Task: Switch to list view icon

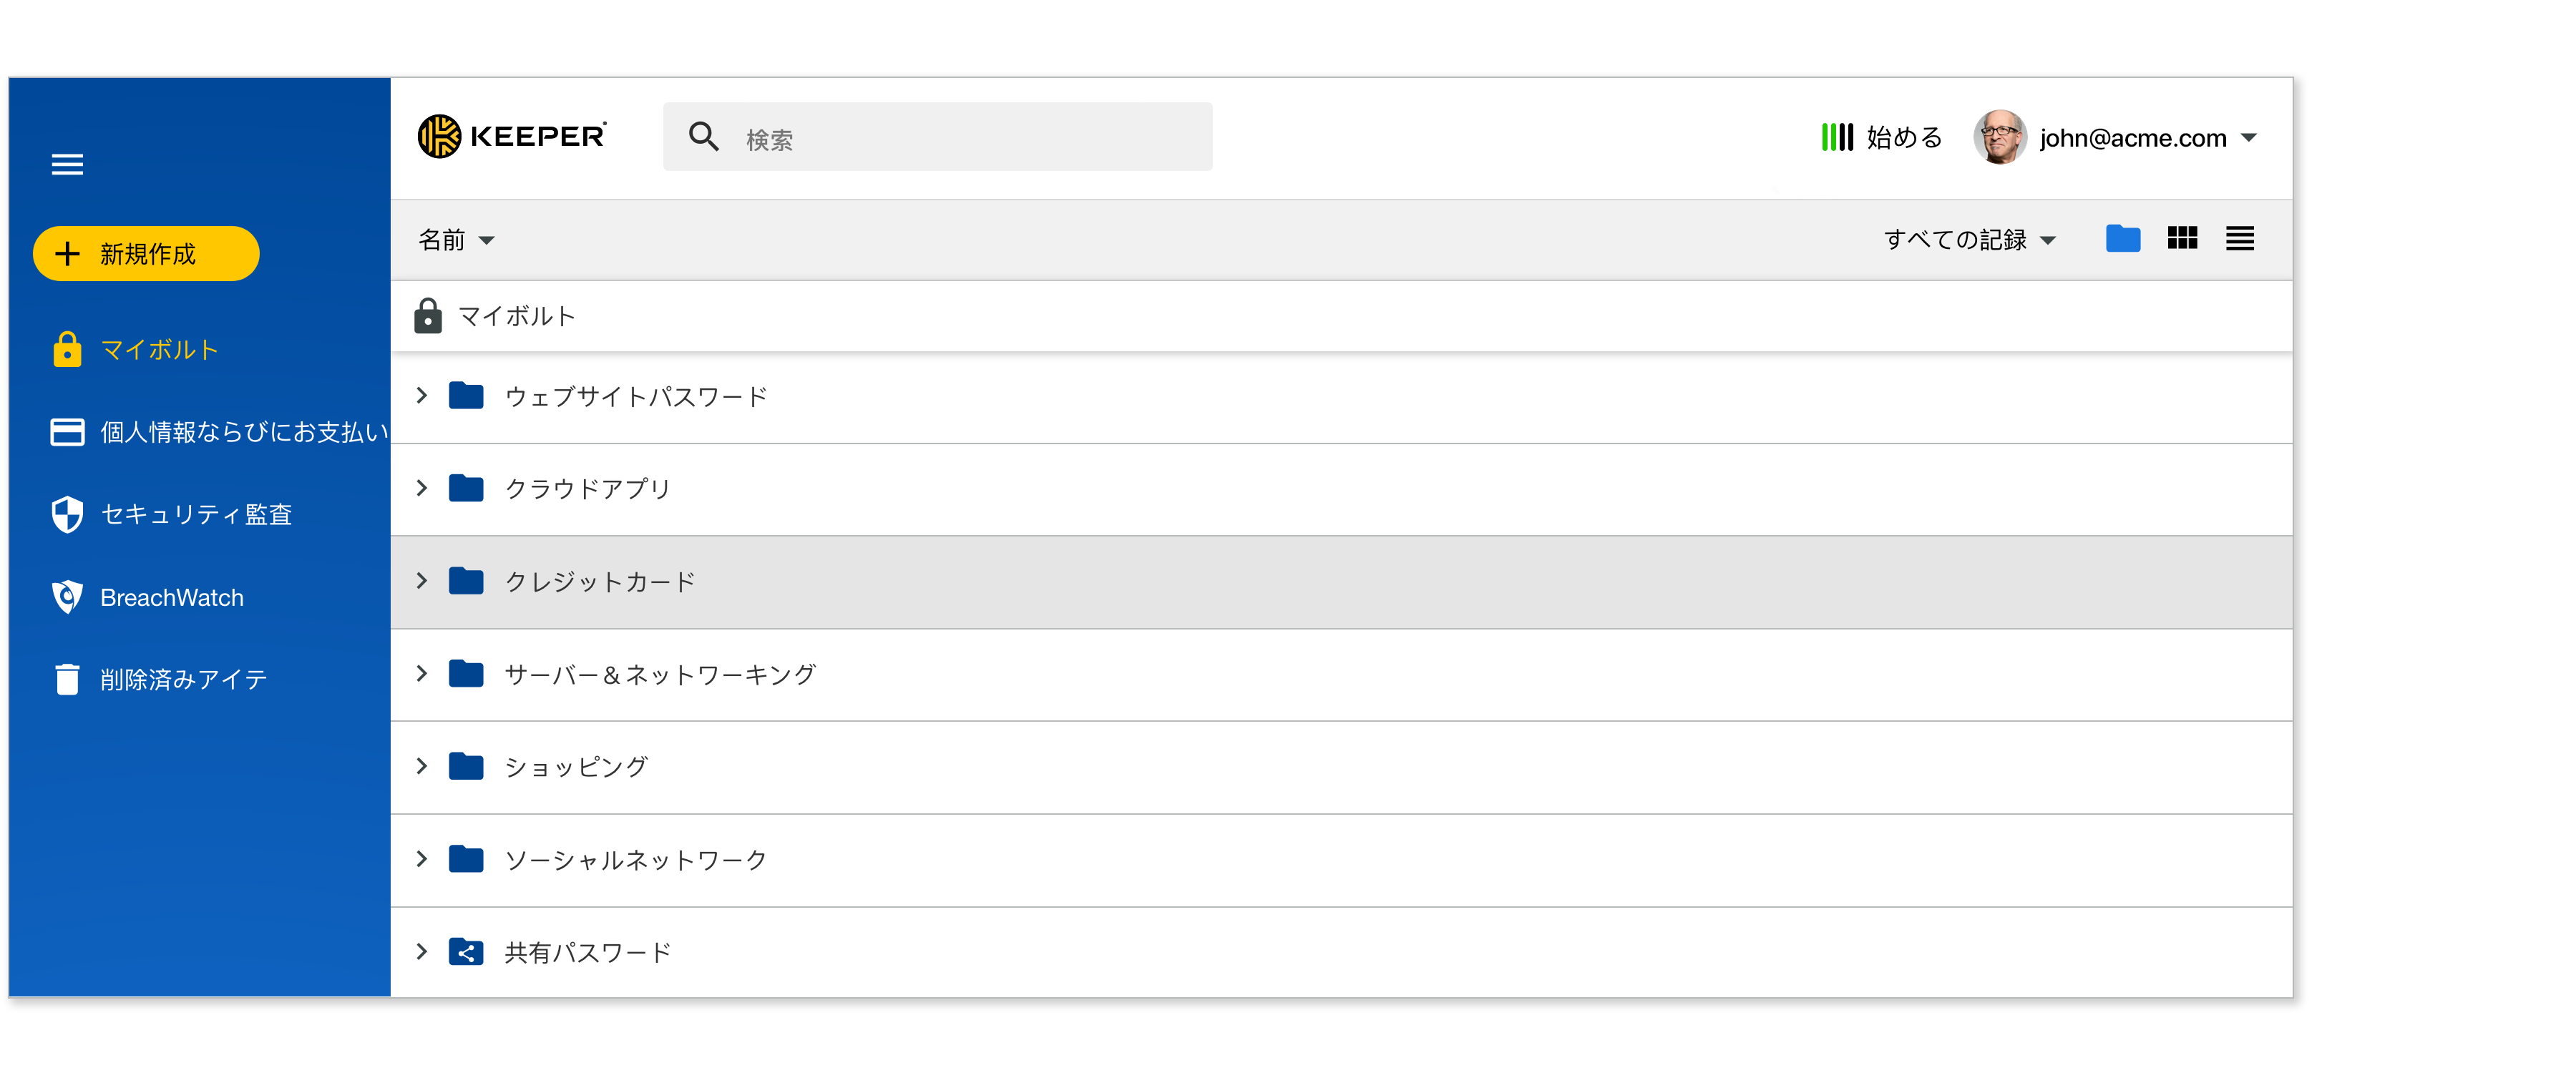Action: [2240, 238]
